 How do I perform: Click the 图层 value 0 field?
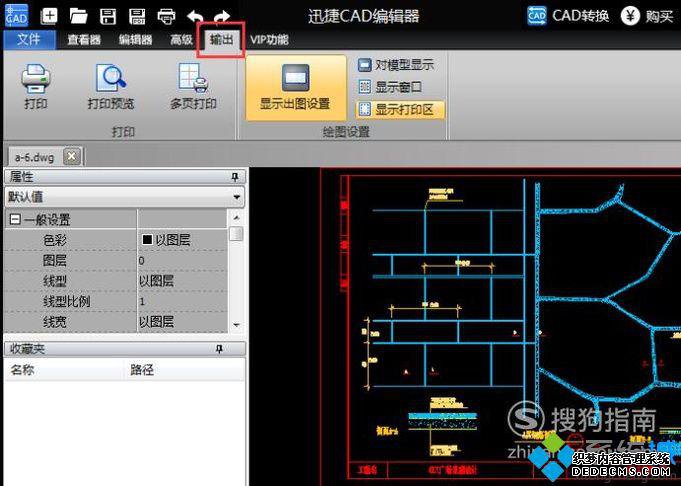pos(182,260)
